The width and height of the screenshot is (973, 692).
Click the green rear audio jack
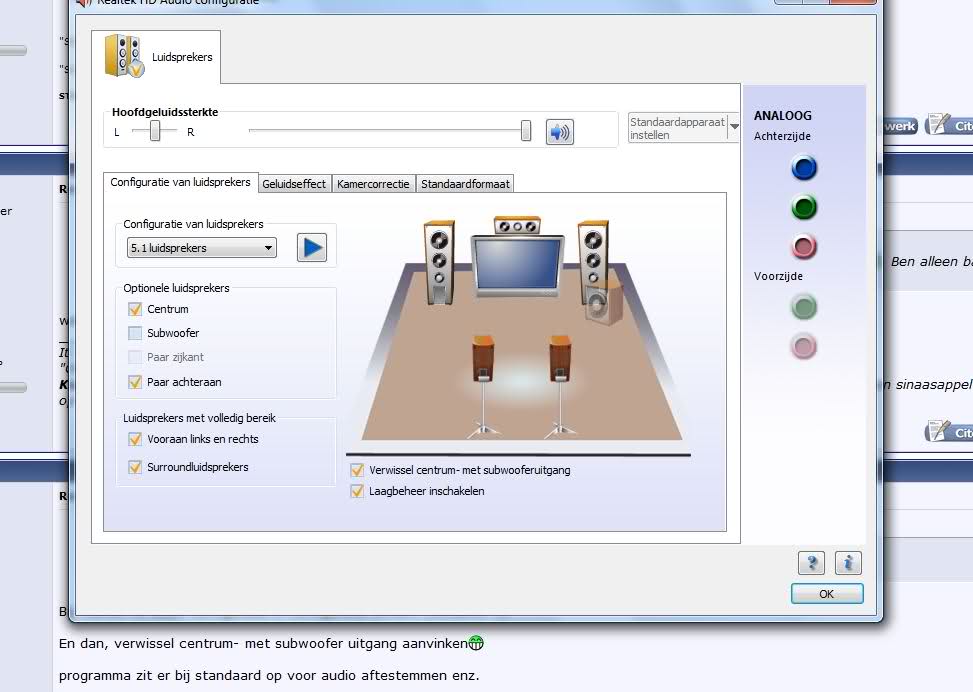803,207
